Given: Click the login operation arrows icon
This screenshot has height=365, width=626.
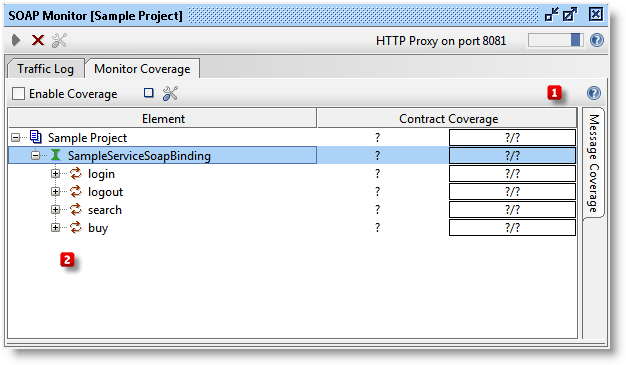Looking at the screenshot, I should click(x=75, y=173).
